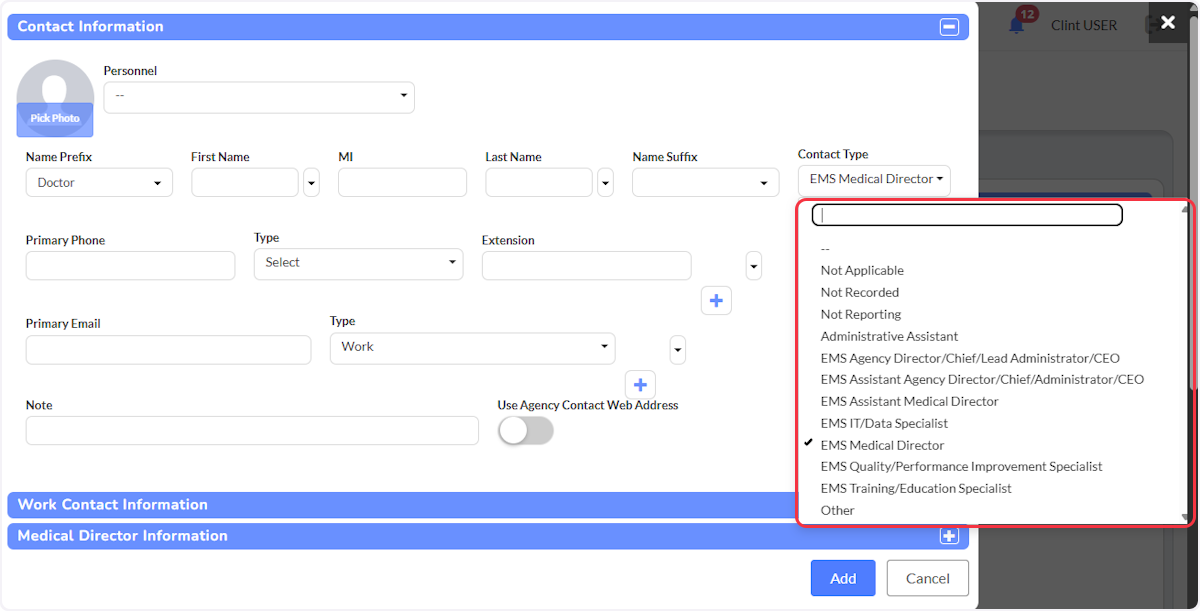Click the Add button

pyautogui.click(x=843, y=578)
